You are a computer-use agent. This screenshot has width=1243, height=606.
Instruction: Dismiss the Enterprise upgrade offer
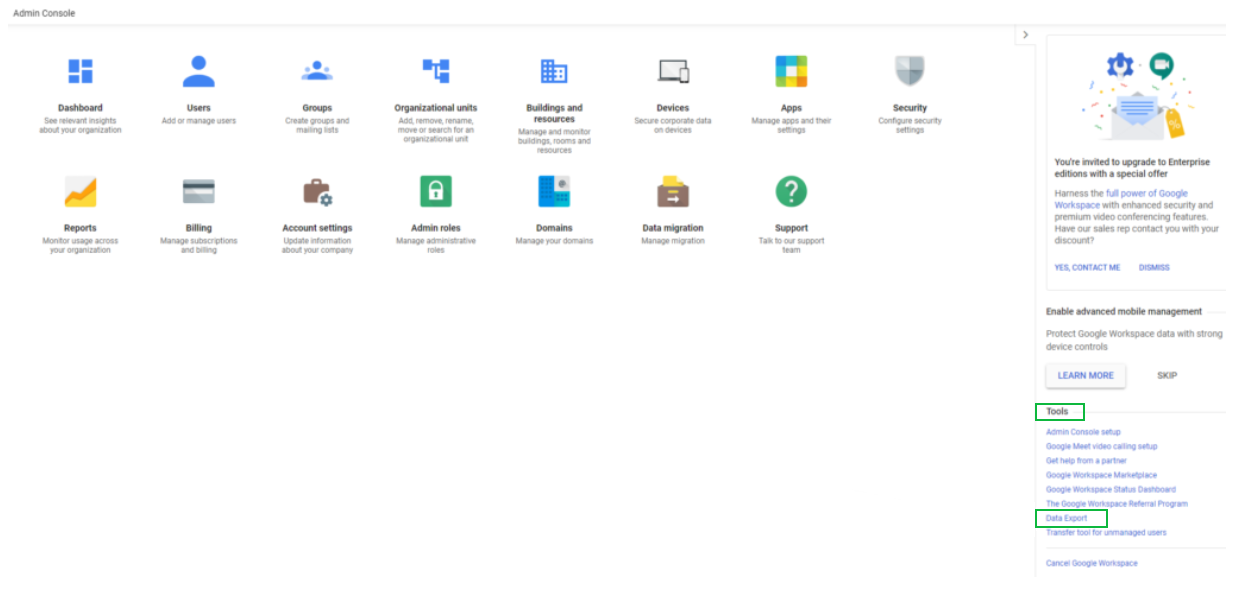click(x=1154, y=268)
